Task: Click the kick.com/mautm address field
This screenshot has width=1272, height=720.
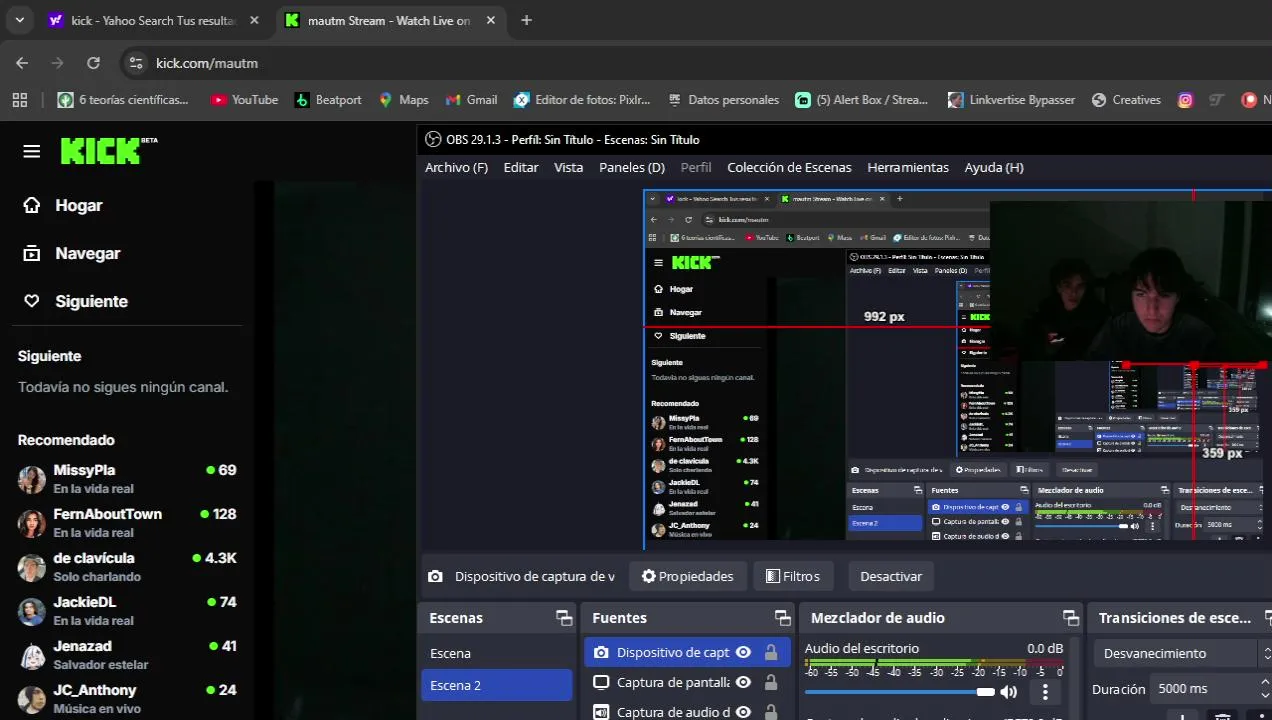Action: [x=207, y=63]
